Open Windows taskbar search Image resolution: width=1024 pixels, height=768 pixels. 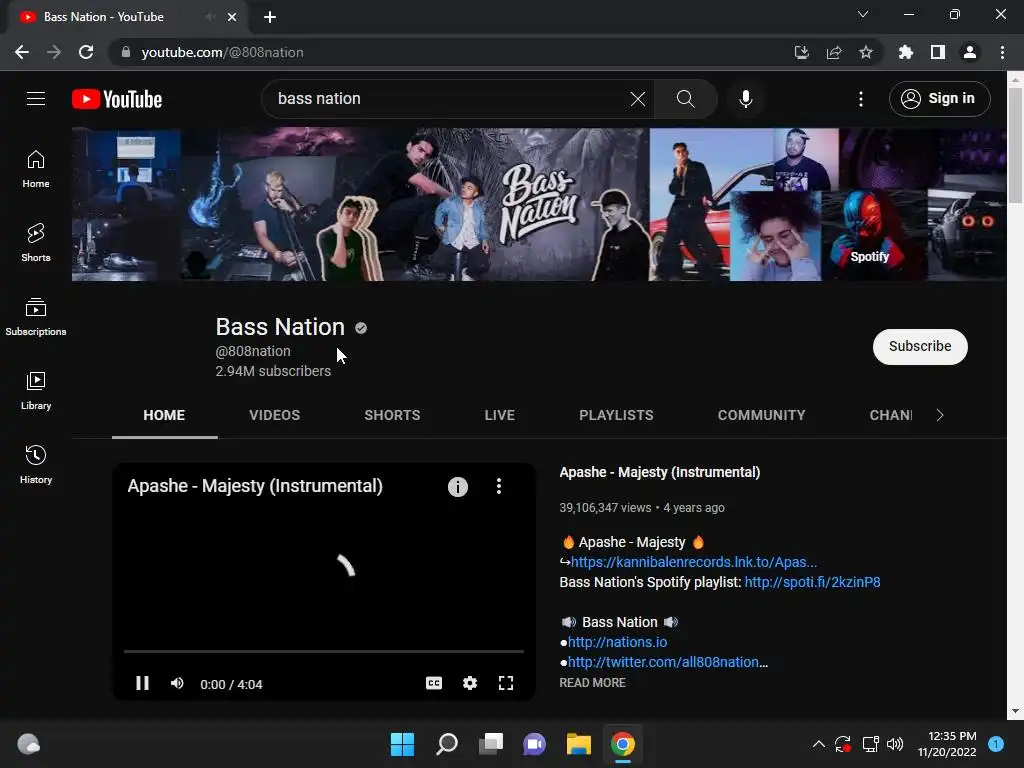click(x=447, y=744)
